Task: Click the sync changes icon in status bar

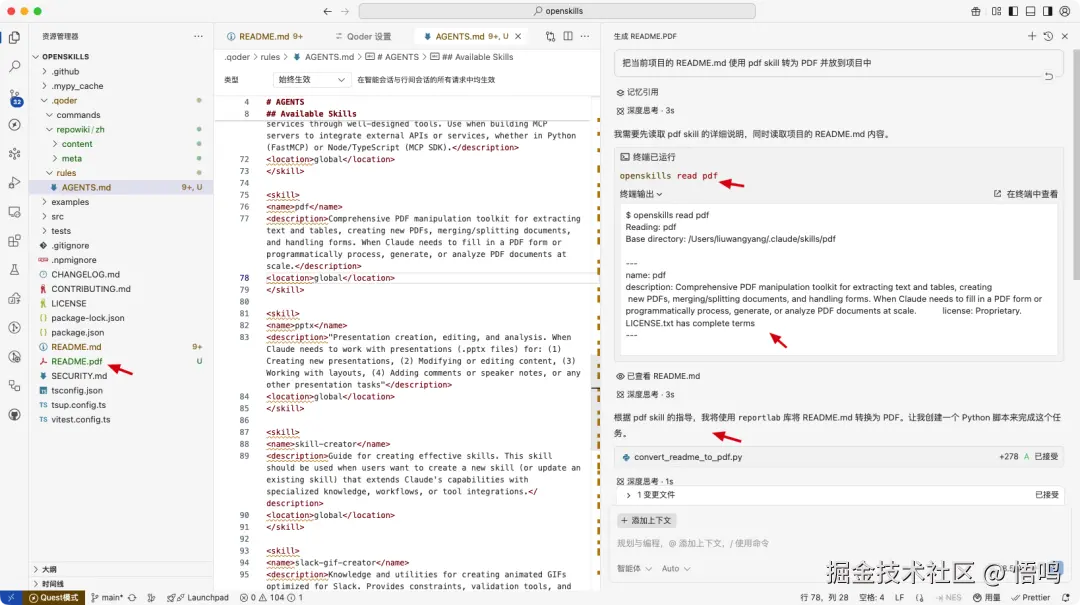Action: click(x=132, y=597)
